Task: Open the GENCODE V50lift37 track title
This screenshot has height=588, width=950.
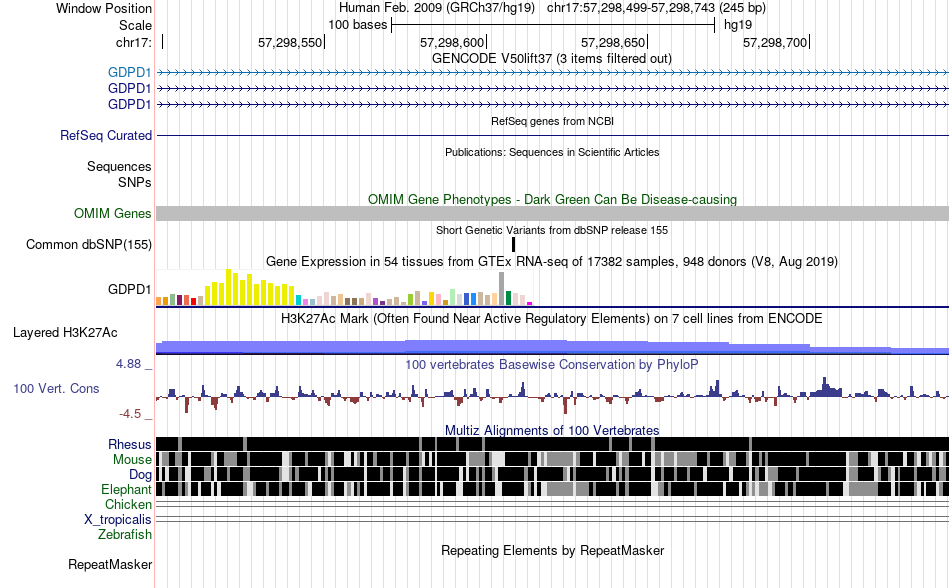Action: click(551, 59)
